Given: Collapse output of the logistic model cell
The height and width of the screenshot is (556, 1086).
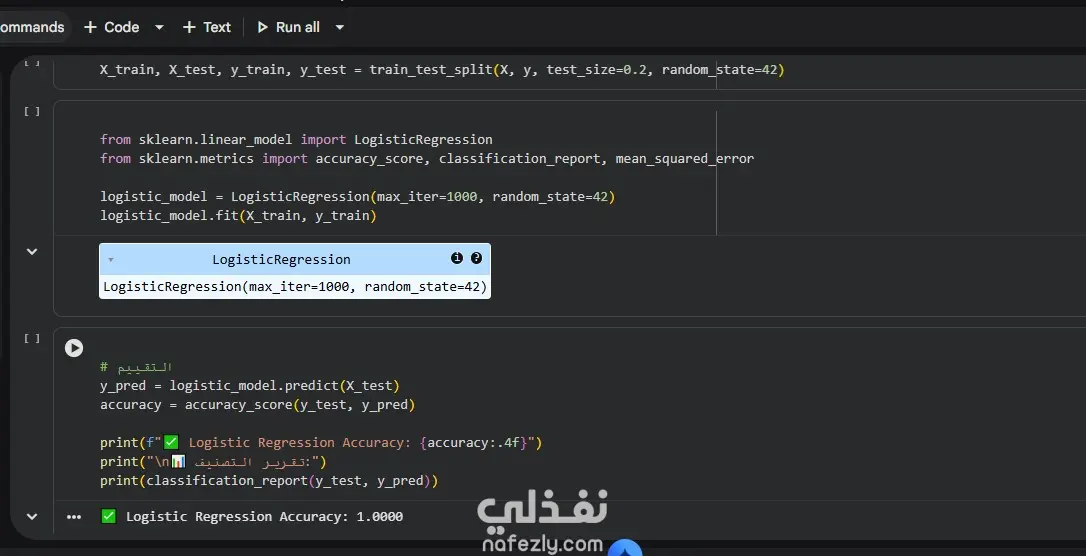Looking at the screenshot, I should [32, 251].
